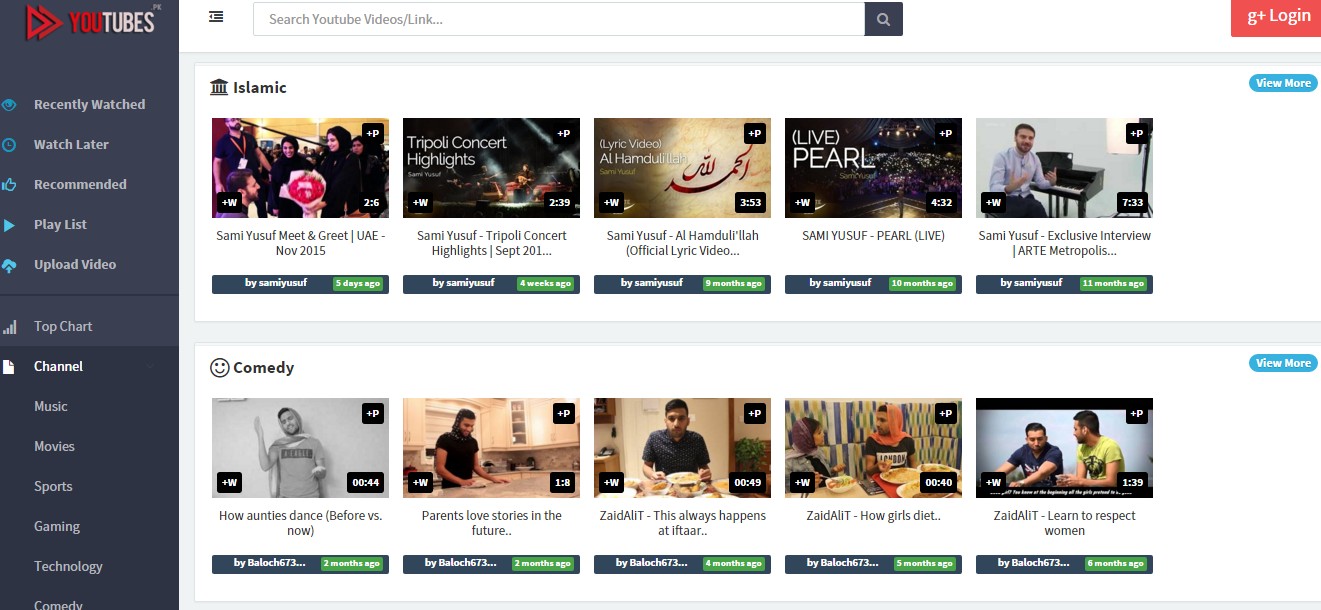Screen dimensions: 1321x610
Task: Click View More for Islamic section
Action: 1283,83
